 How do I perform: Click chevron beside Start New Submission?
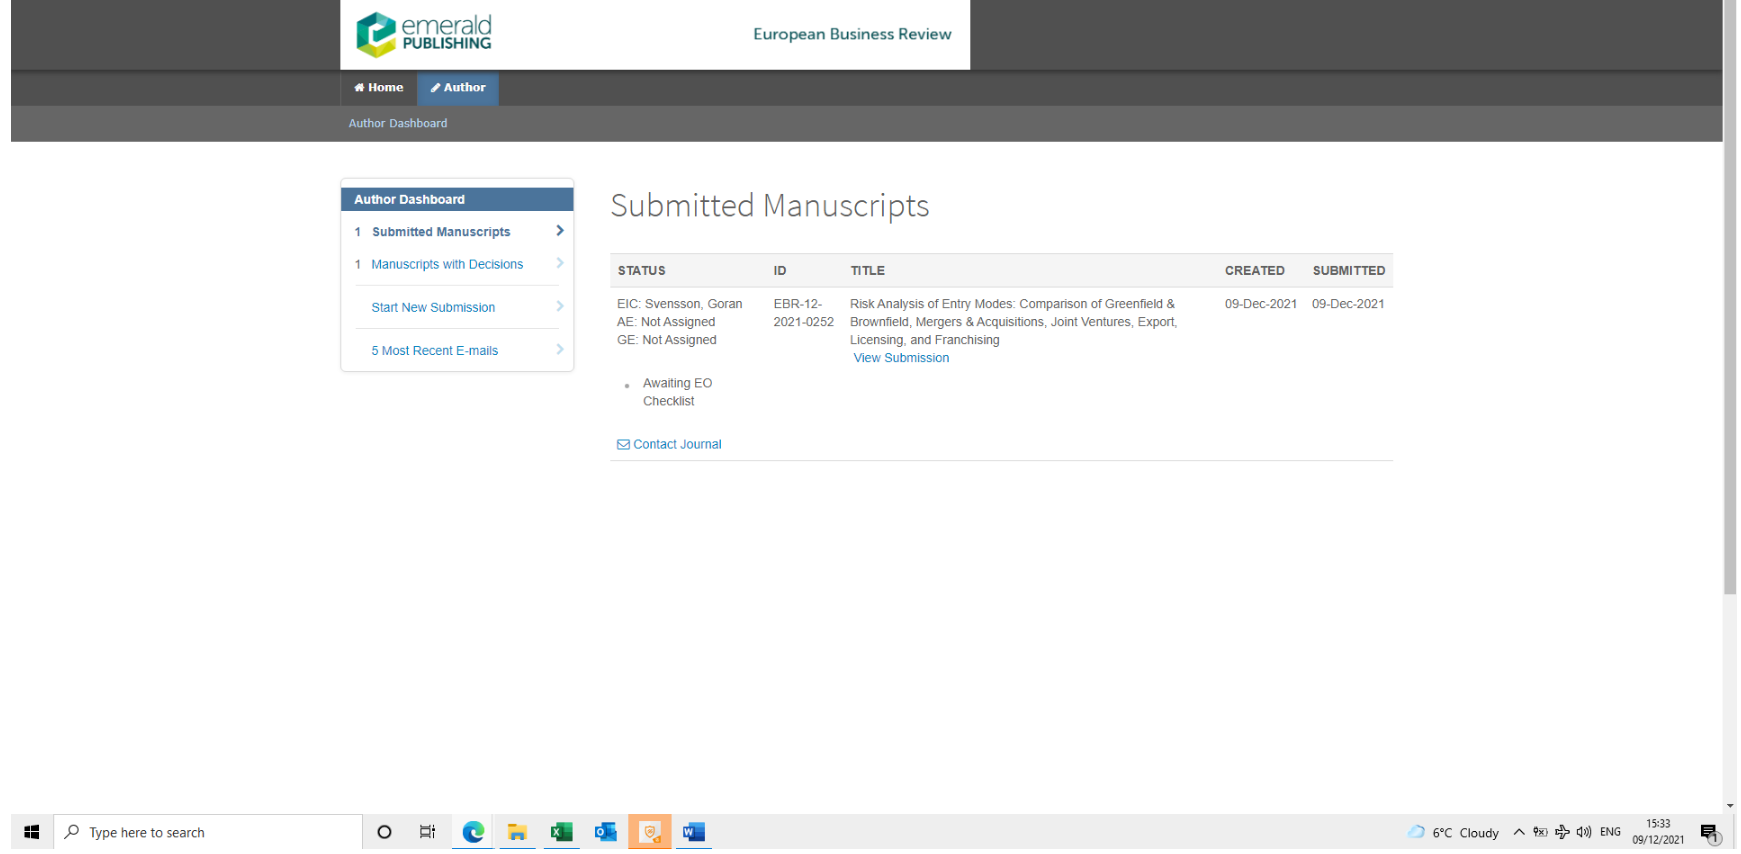560,307
